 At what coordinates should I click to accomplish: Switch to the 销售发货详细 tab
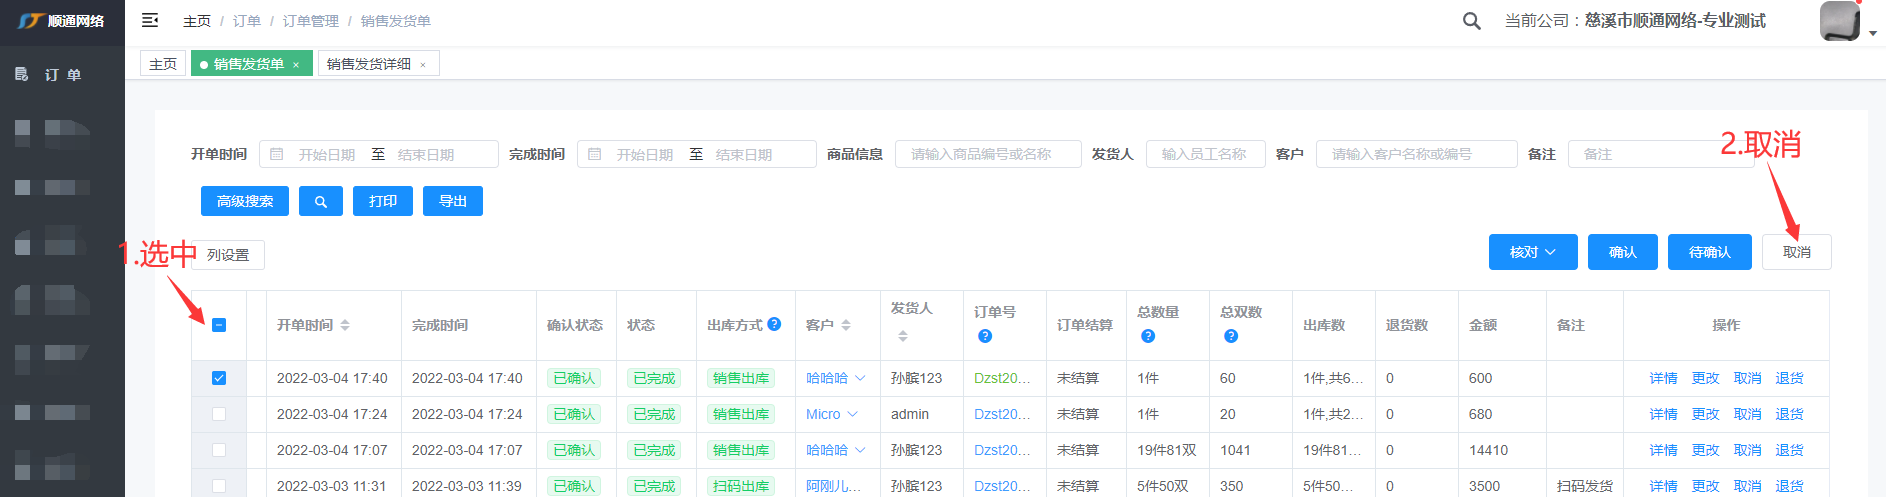tap(369, 64)
